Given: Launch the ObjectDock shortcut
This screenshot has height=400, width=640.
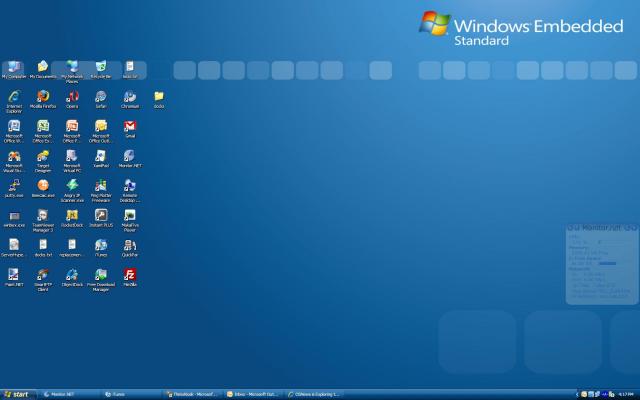Looking at the screenshot, I should [x=72, y=278].
